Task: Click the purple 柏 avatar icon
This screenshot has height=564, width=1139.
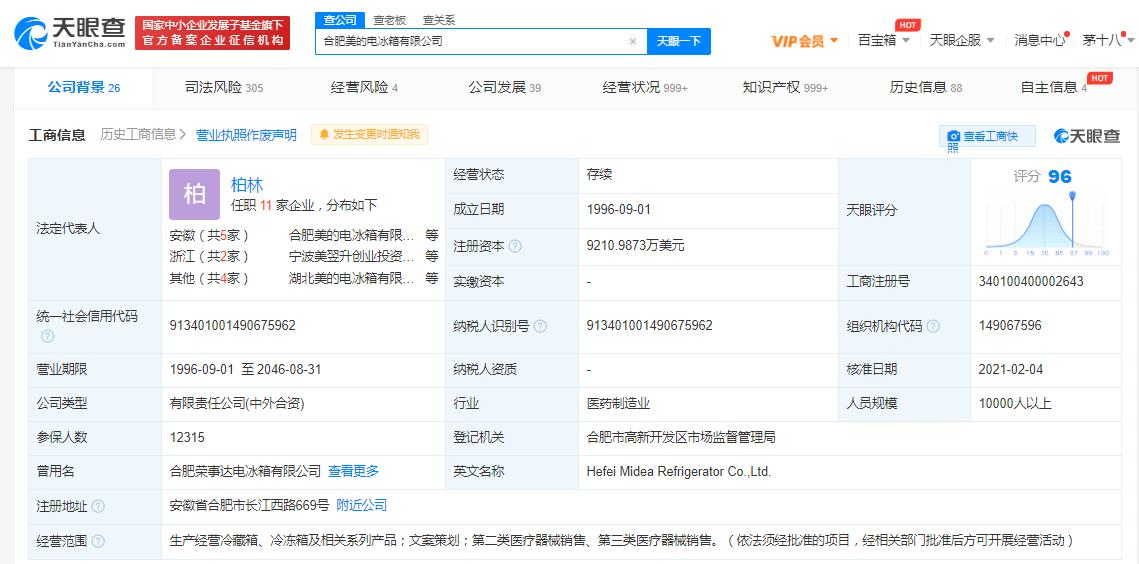Action: (194, 194)
